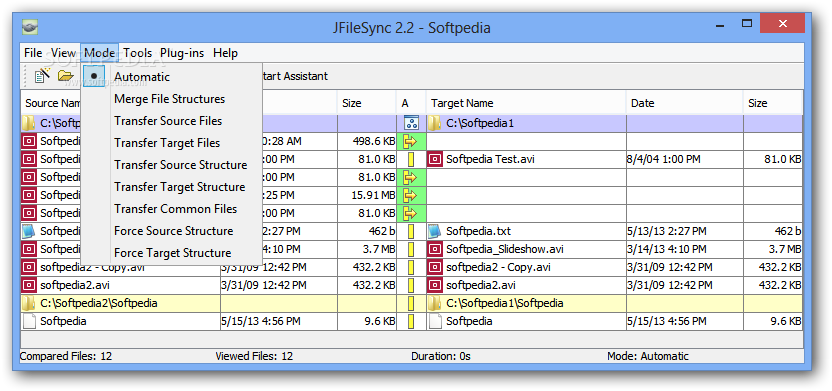Click the notepad icon of target Softpedia.txt
The width and height of the screenshot is (832, 391).
pyautogui.click(x=435, y=231)
